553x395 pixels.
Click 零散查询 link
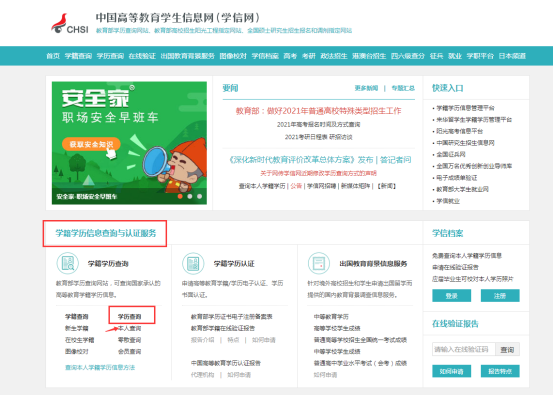[x=129, y=340]
